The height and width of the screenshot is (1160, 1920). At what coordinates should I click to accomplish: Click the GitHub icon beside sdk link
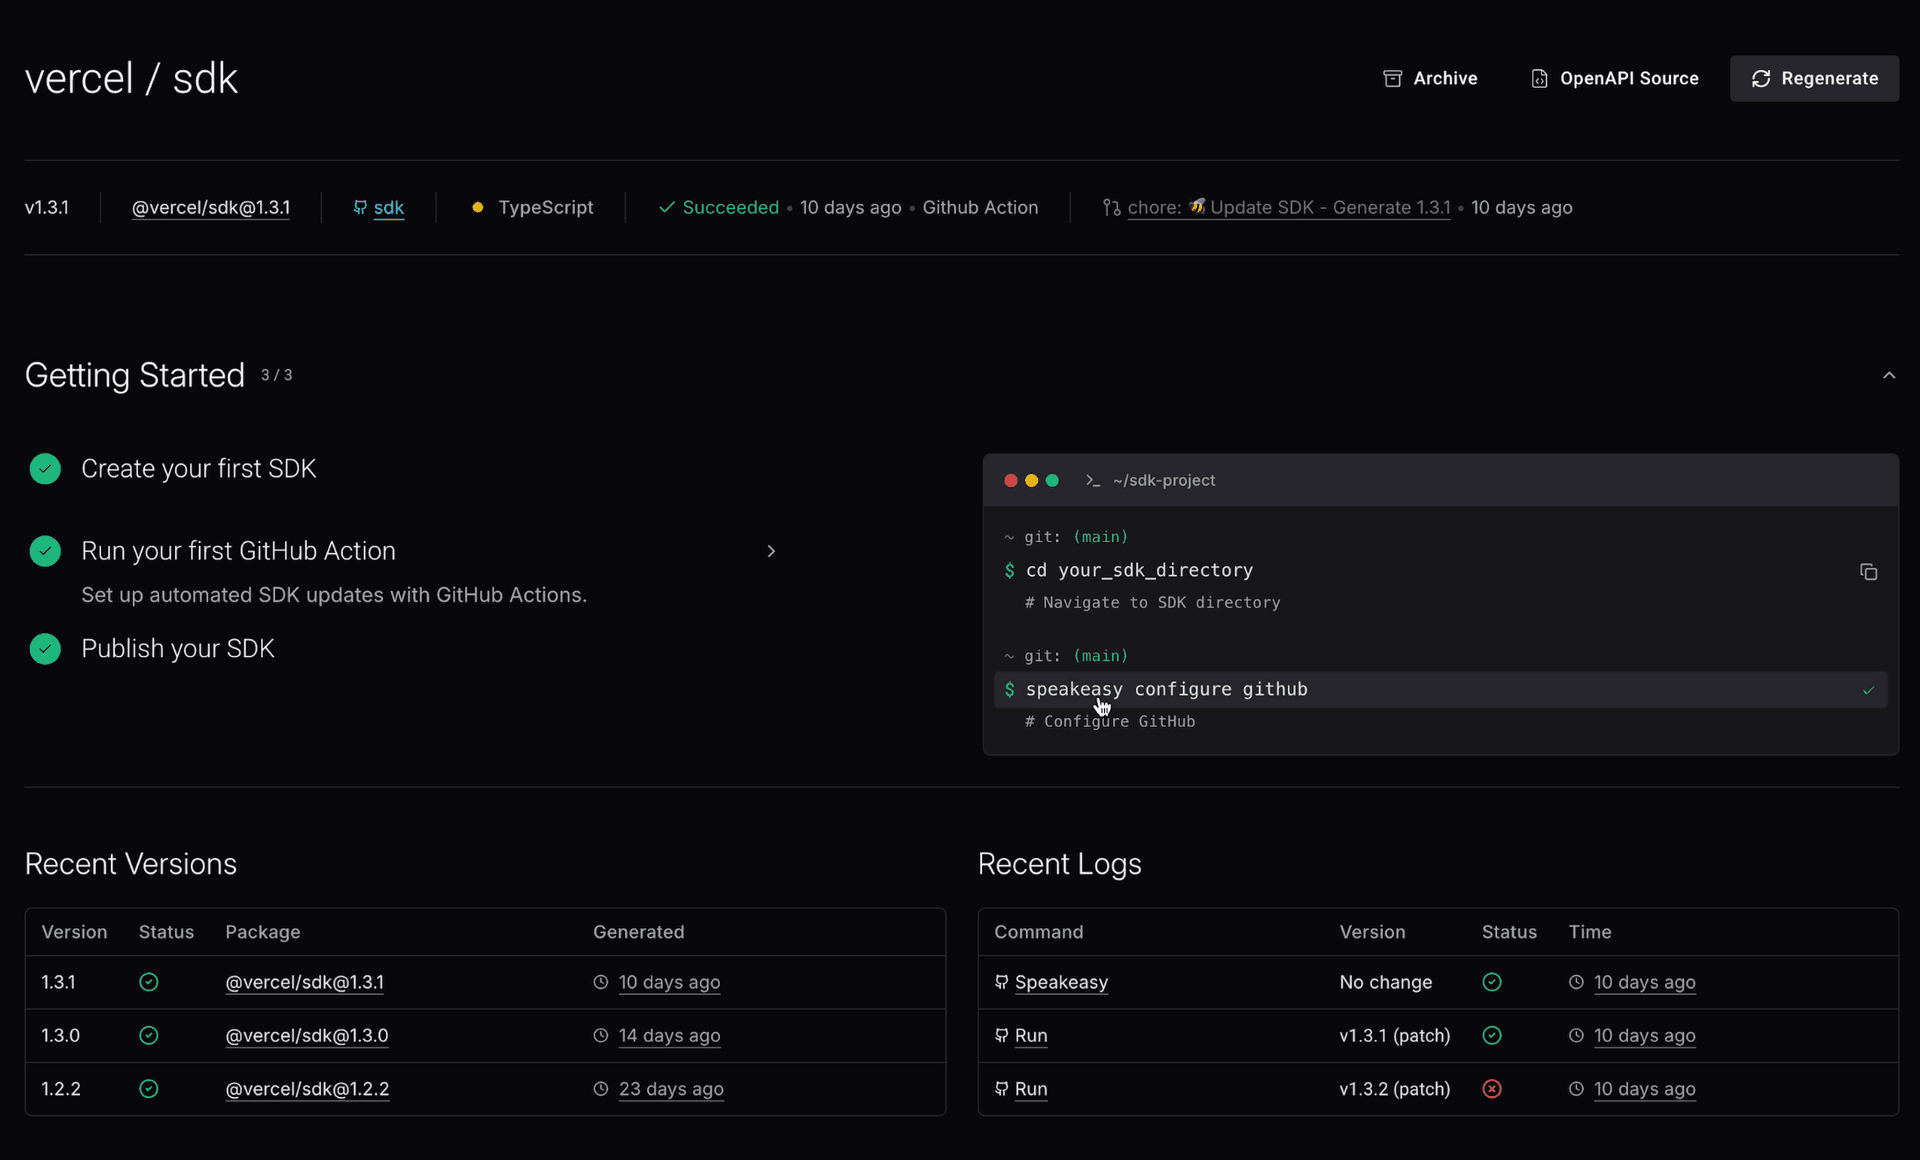[x=360, y=207]
